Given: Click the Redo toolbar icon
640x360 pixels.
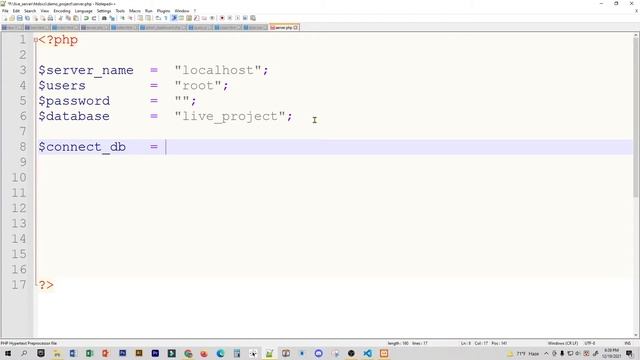Looking at the screenshot, I should 94,18.
